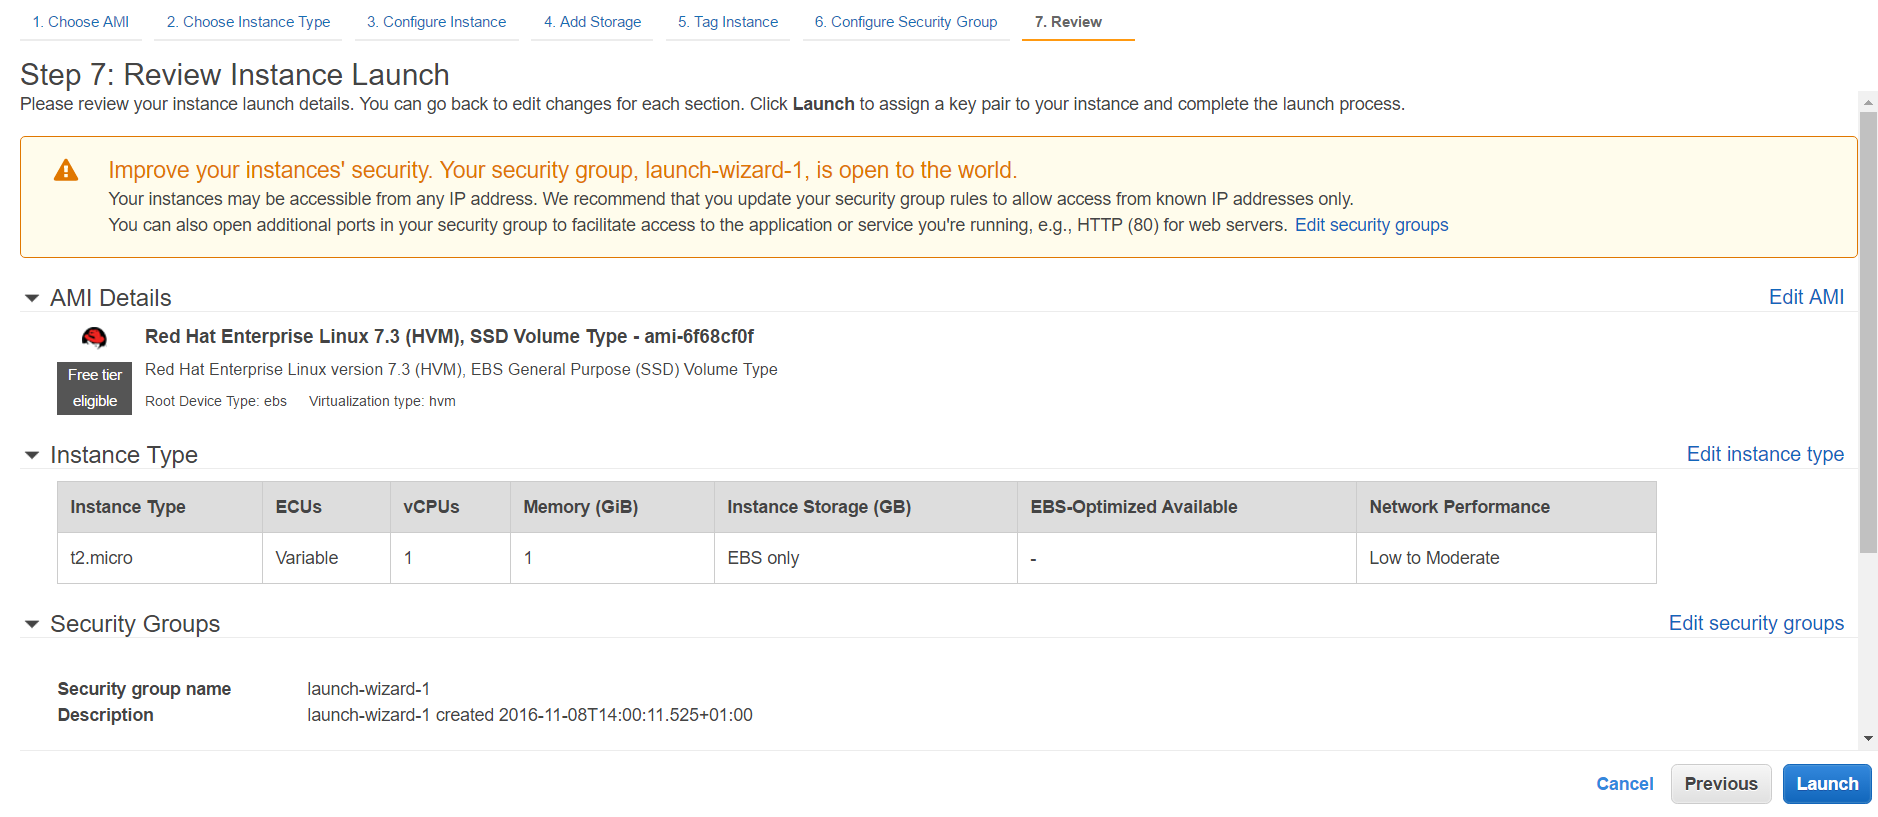The image size is (1878, 817).
Task: Click the Instance Storage (GB) column header
Action: [866, 507]
